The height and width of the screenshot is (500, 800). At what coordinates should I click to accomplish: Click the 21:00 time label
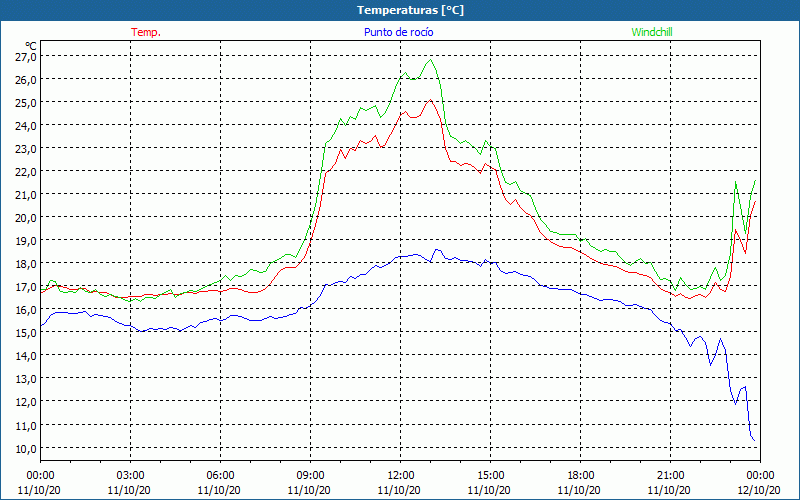(670, 476)
